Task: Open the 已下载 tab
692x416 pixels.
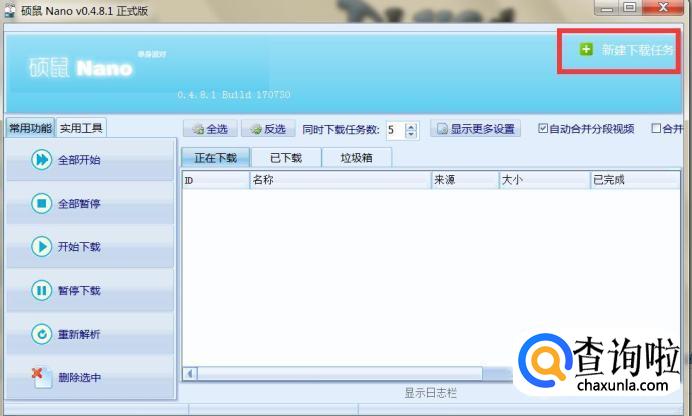Action: 286,158
